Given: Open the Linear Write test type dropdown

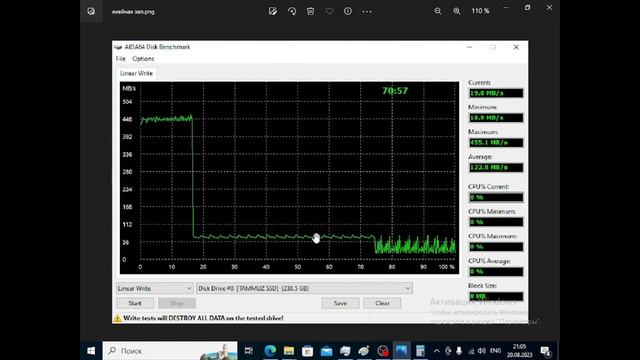Looking at the screenshot, I should click(x=155, y=289).
